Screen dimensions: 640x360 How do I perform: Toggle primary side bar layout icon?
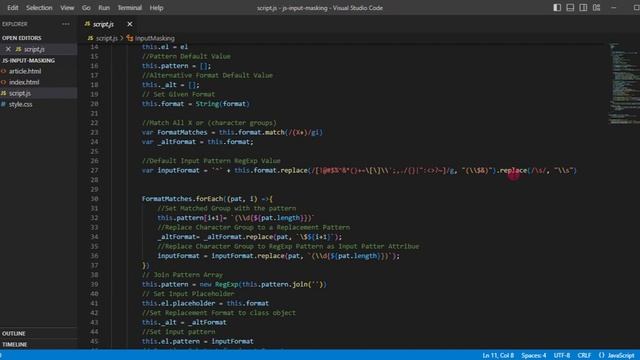(x=557, y=8)
